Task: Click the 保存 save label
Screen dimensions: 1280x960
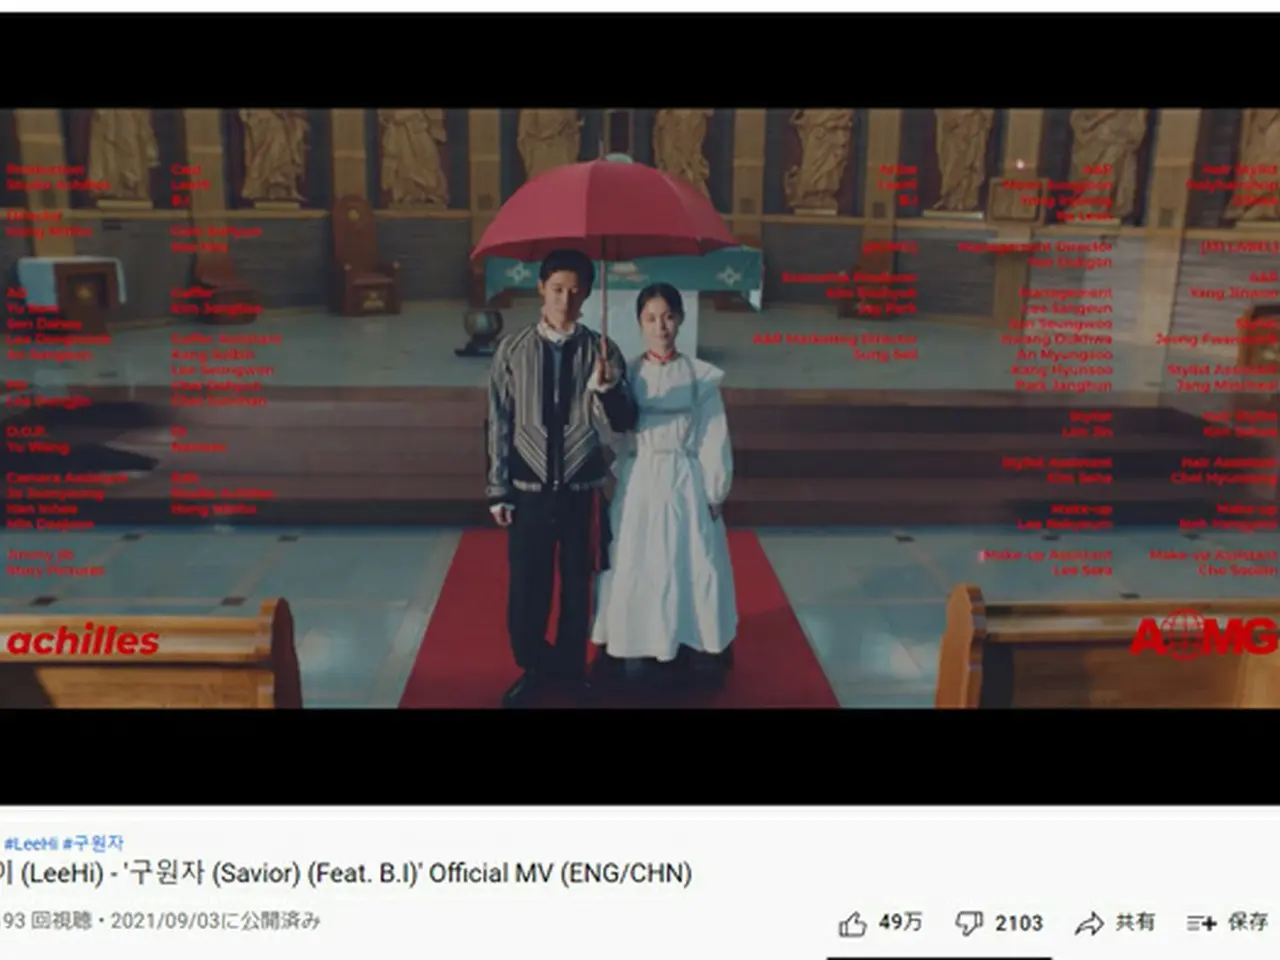Action: click(x=1248, y=922)
